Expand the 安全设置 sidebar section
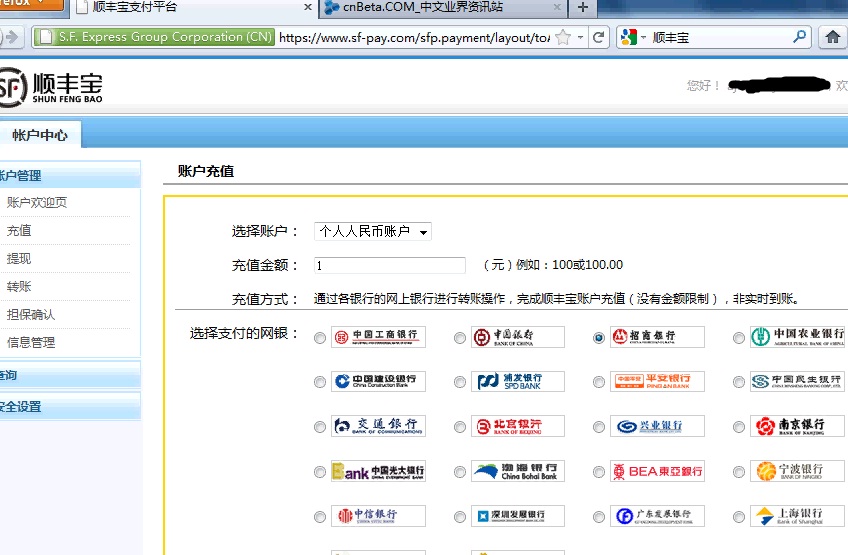Screen dimensions: 848x555 pyautogui.click(x=70, y=406)
